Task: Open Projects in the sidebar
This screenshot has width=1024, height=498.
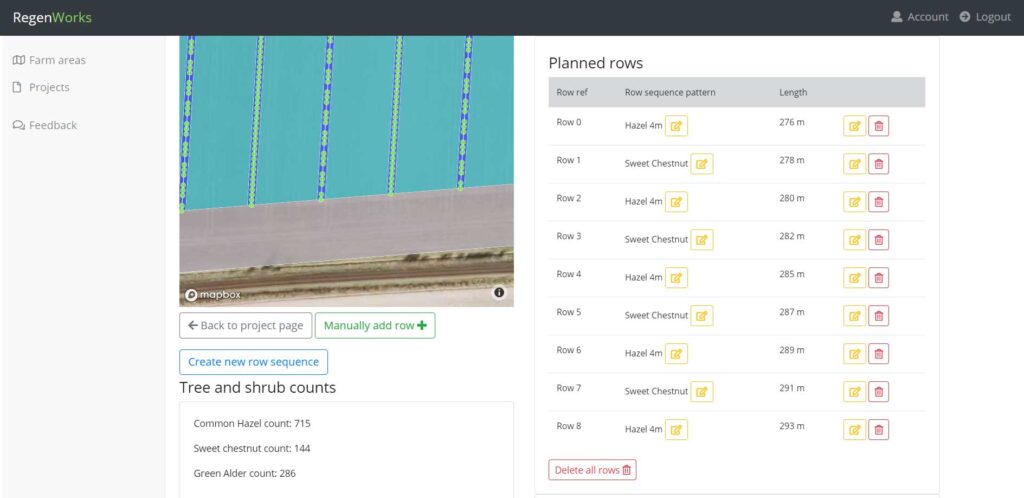Action: coord(41,87)
